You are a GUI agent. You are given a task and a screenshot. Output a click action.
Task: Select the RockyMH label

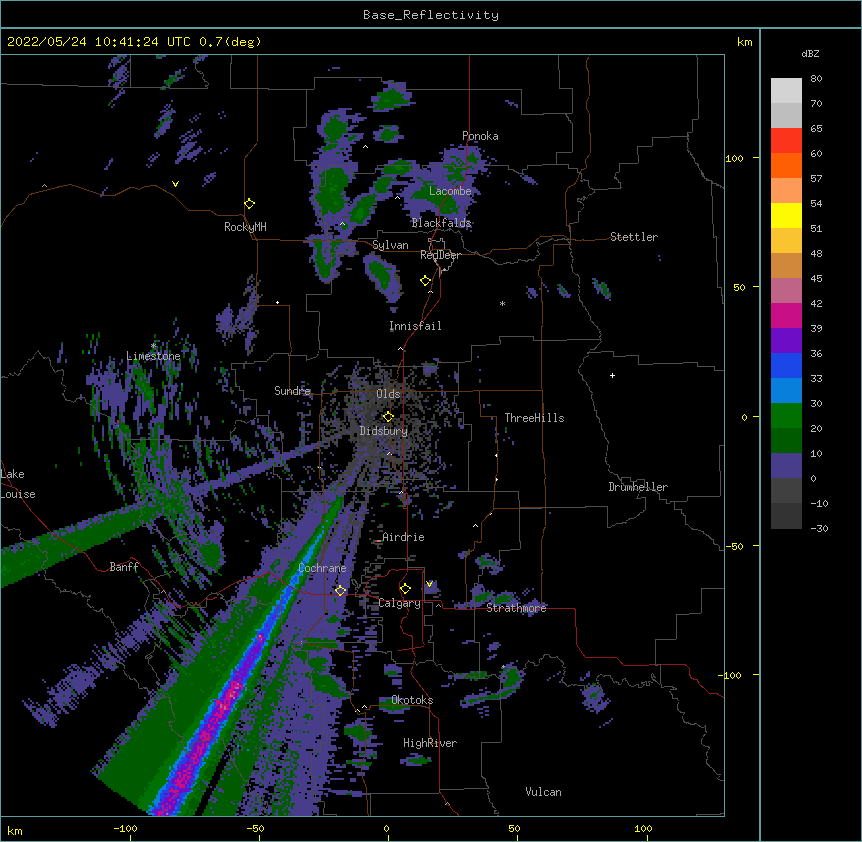tap(245, 227)
